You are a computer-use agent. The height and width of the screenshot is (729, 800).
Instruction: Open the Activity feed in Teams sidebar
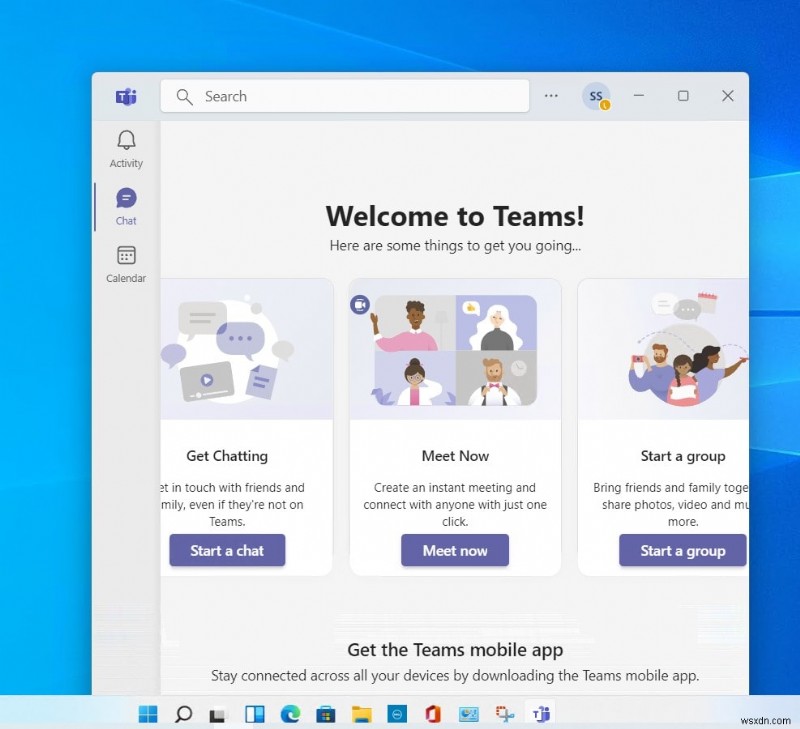[x=125, y=146]
